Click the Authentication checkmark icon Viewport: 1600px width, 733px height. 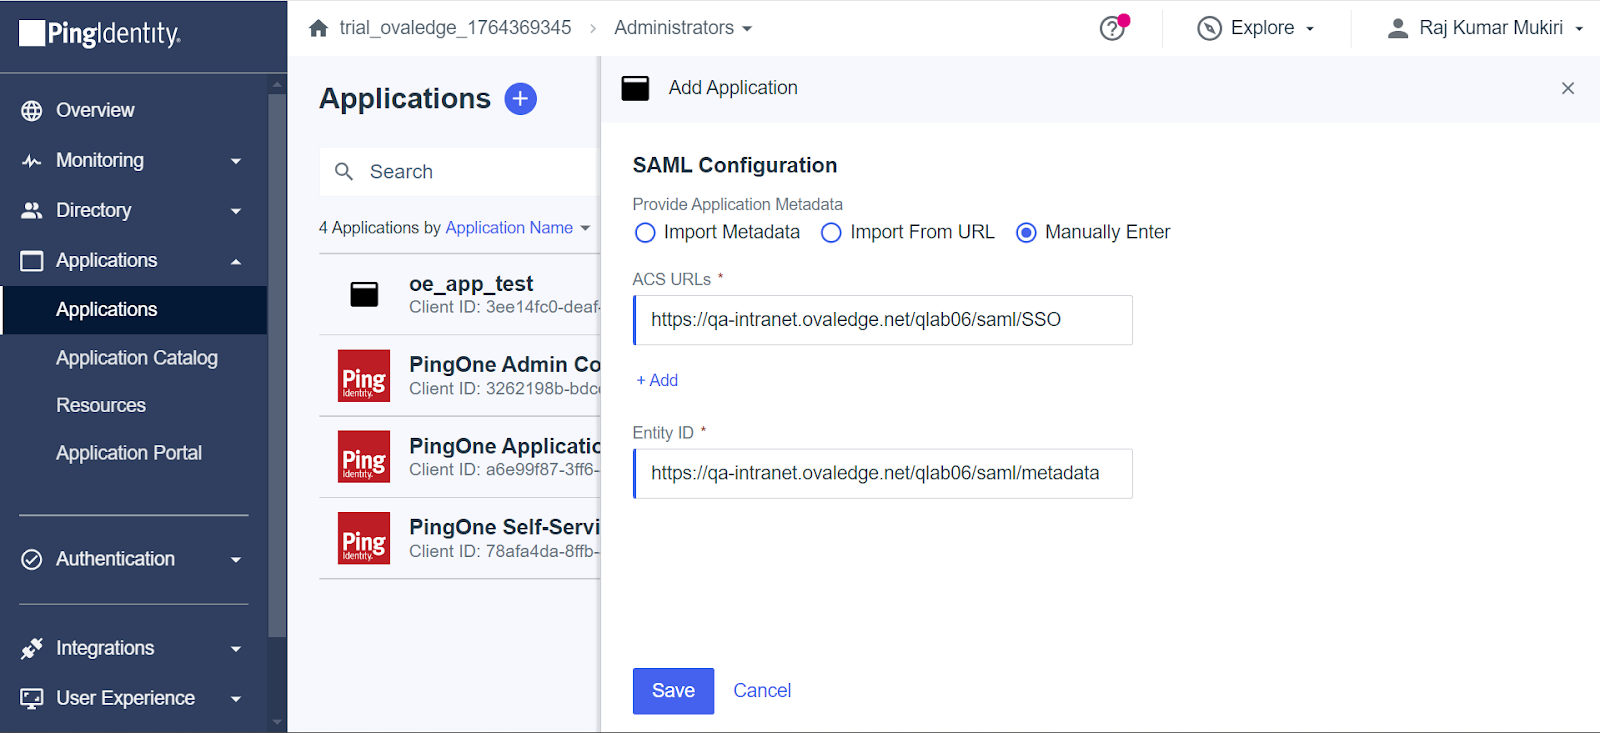coord(32,559)
